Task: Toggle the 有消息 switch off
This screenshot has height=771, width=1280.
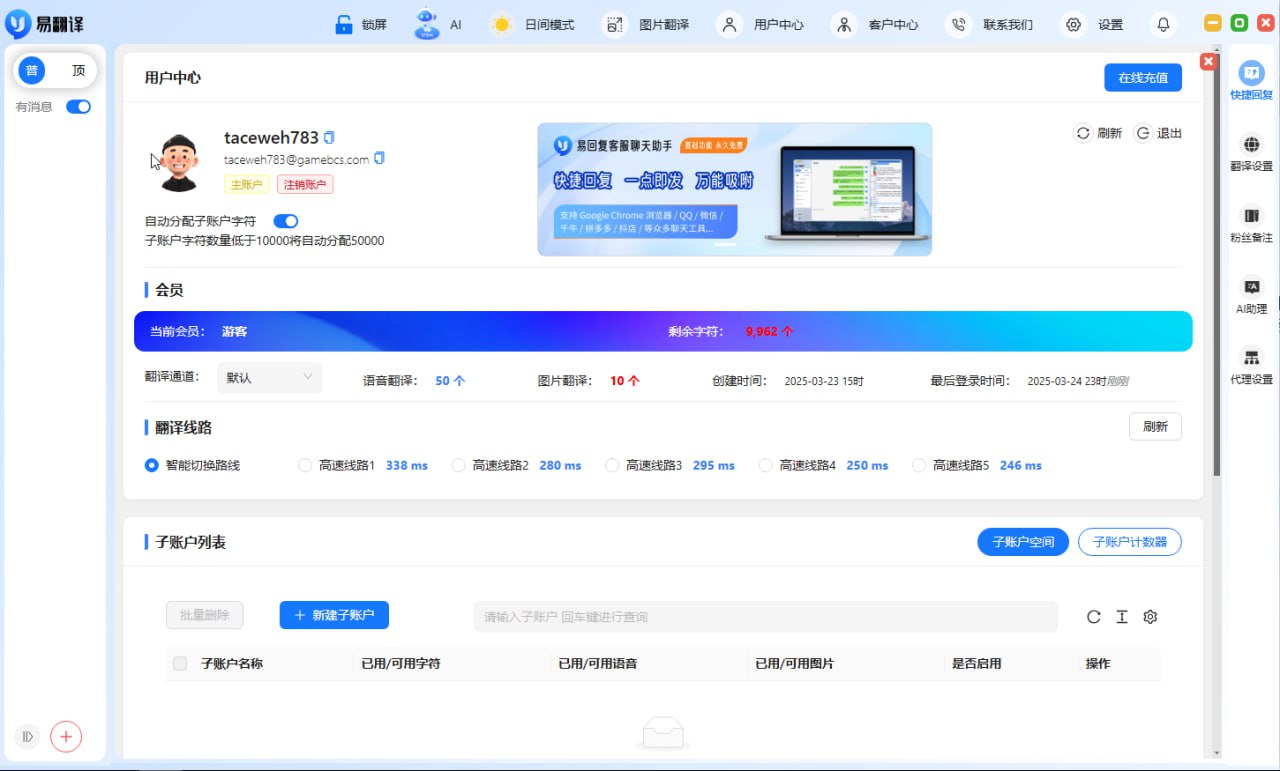Action: click(78, 106)
